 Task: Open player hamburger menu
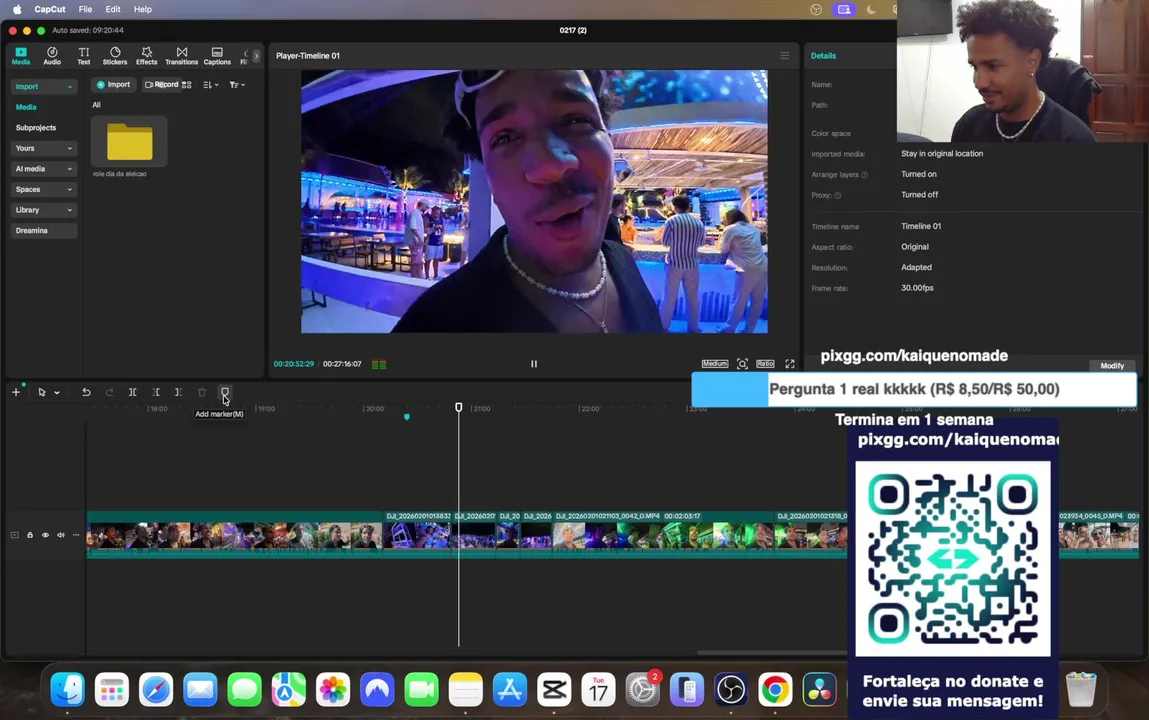pyautogui.click(x=784, y=56)
